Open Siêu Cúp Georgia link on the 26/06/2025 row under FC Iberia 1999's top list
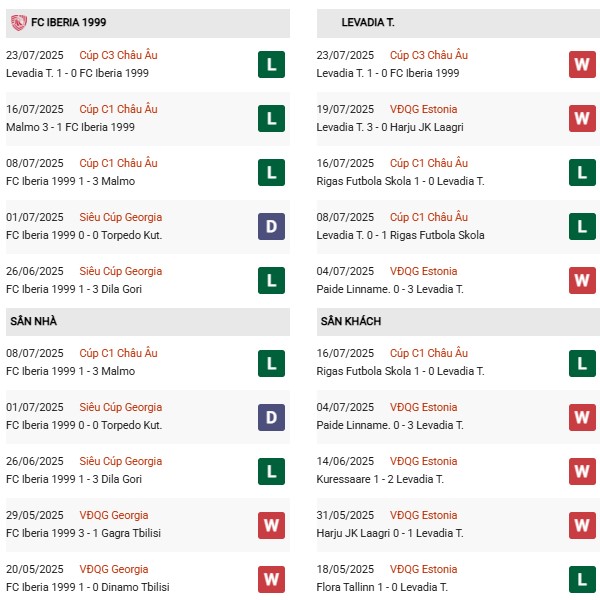The height and width of the screenshot is (600, 600). tap(121, 272)
